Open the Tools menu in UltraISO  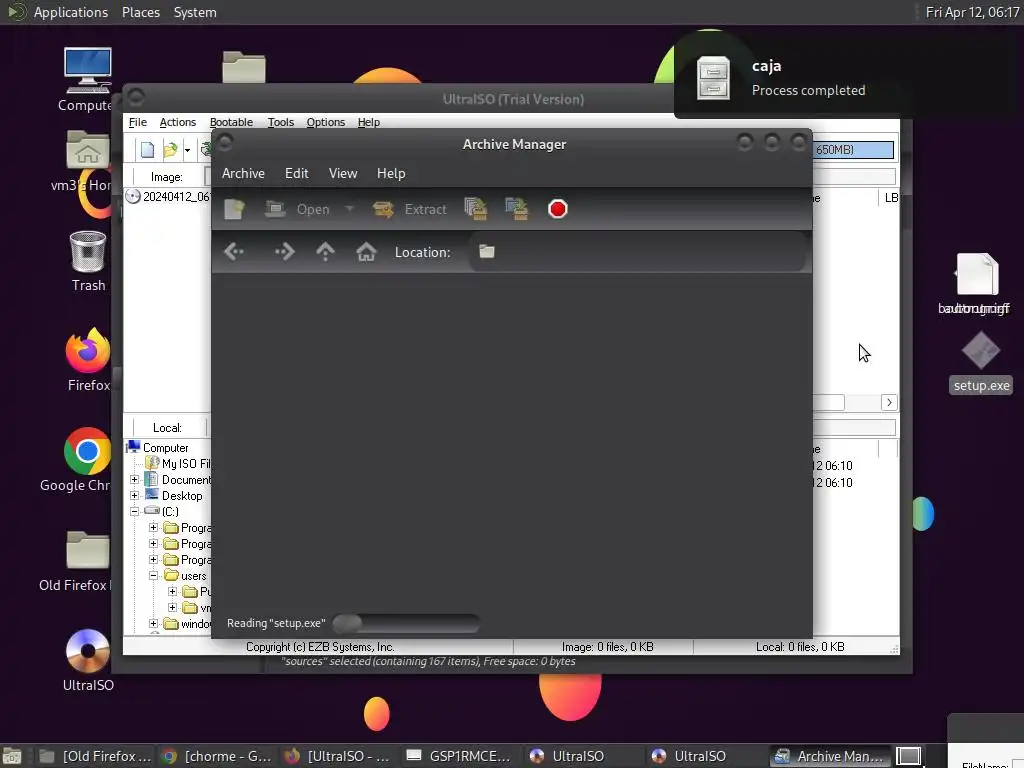tap(281, 122)
